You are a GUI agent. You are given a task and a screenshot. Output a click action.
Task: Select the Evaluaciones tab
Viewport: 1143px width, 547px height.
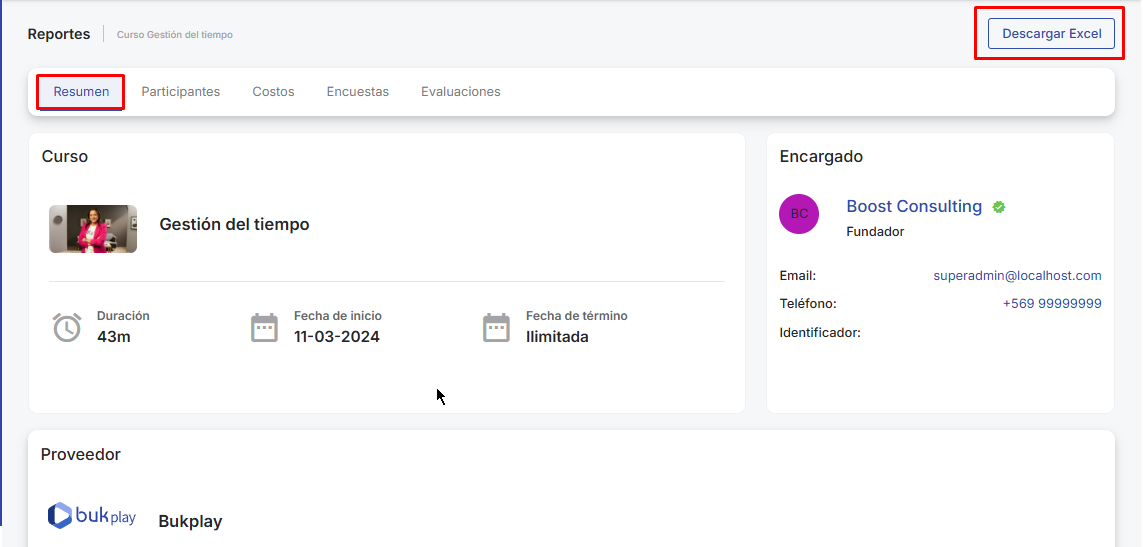(460, 92)
